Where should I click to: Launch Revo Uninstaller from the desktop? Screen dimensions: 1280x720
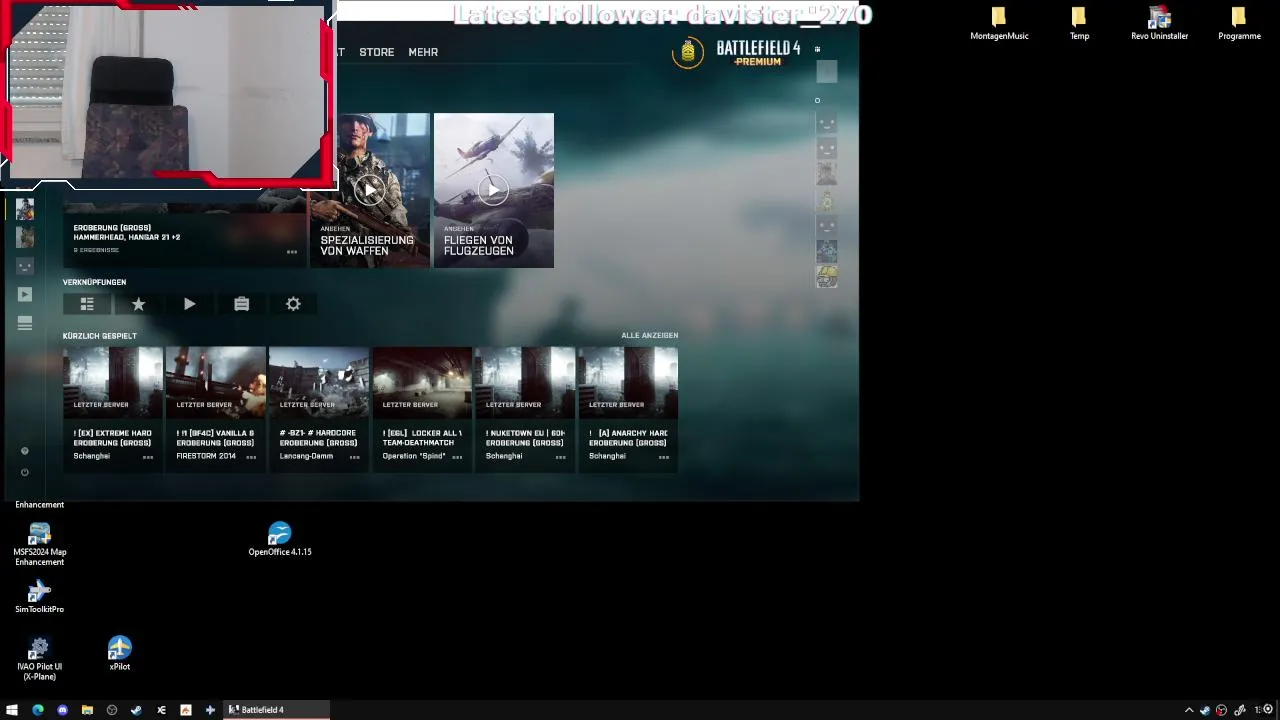1159,24
